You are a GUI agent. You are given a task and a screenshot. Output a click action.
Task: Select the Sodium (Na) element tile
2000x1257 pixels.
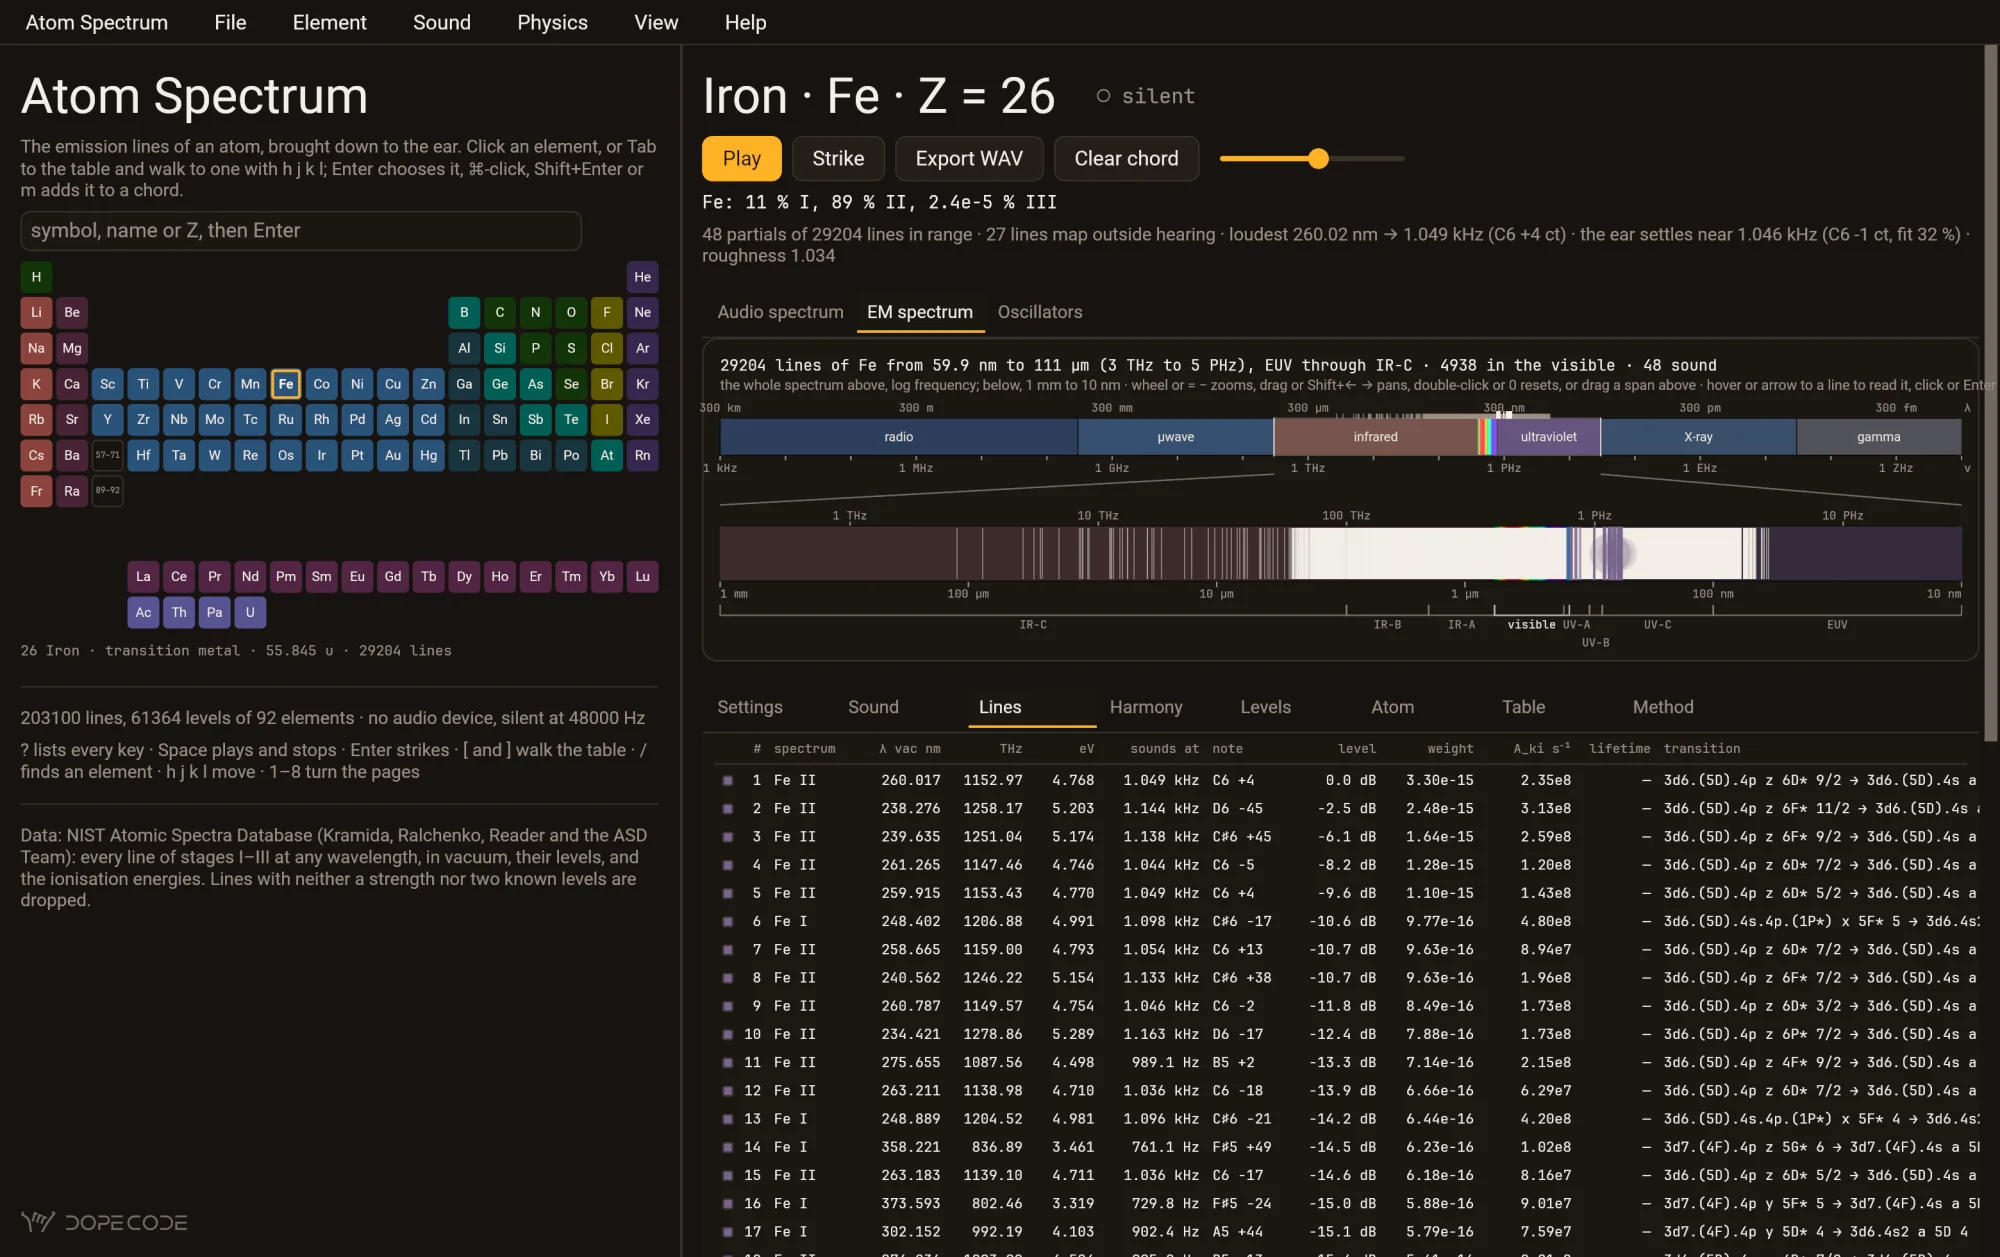pos(36,348)
